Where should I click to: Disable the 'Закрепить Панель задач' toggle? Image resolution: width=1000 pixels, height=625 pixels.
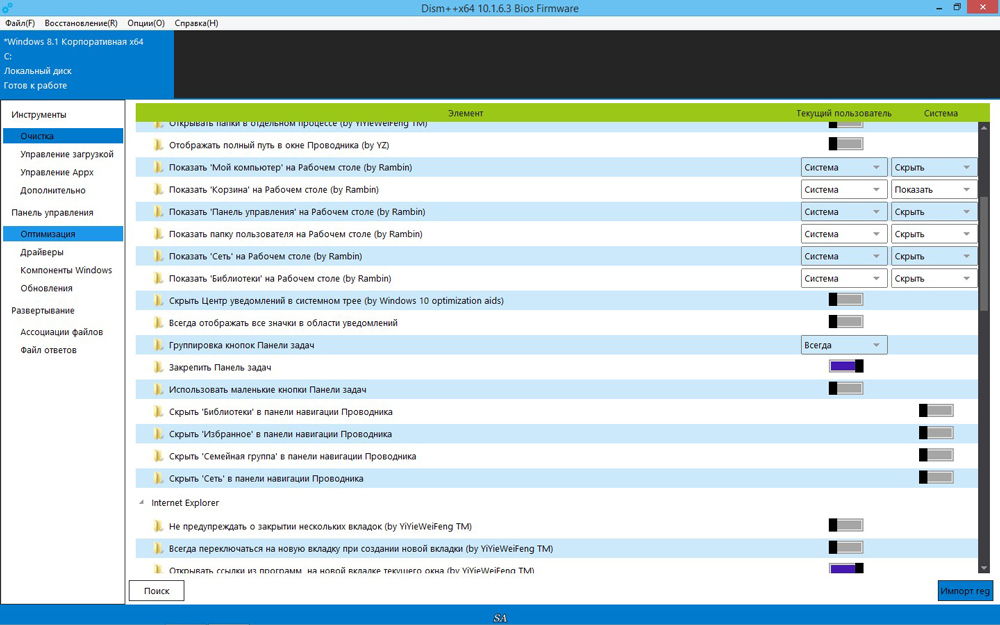(846, 366)
